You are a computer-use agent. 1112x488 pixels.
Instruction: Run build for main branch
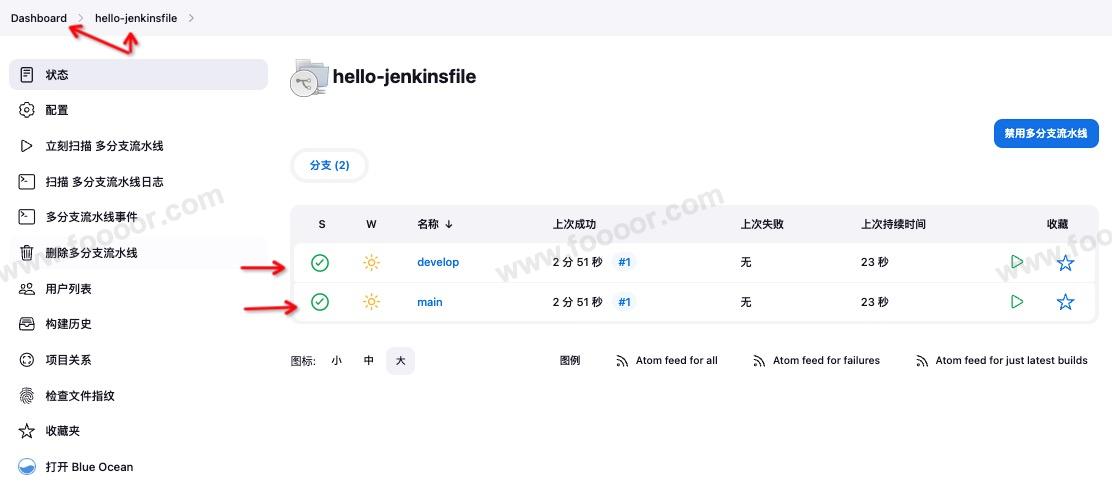tap(1017, 302)
